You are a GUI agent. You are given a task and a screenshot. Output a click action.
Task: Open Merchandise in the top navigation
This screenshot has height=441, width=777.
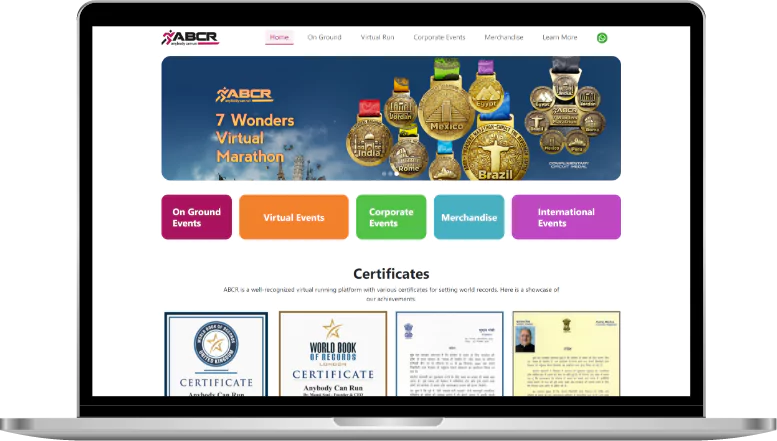(x=503, y=37)
